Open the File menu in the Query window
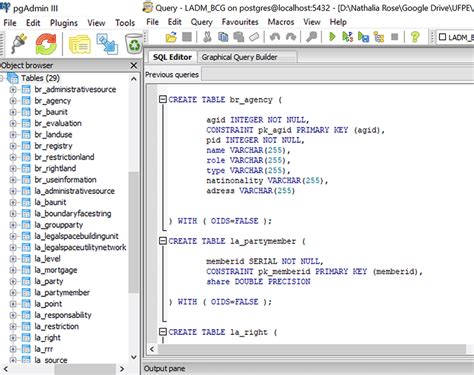This screenshot has width=474, height=375. coord(152,22)
